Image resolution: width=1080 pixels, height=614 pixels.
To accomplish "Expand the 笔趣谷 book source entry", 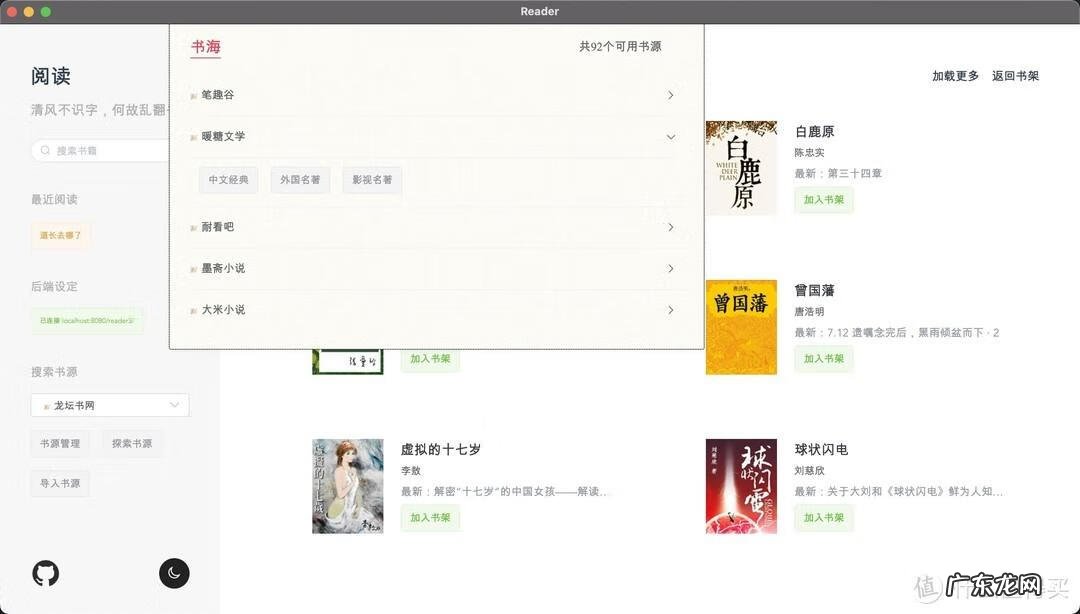I will point(671,95).
